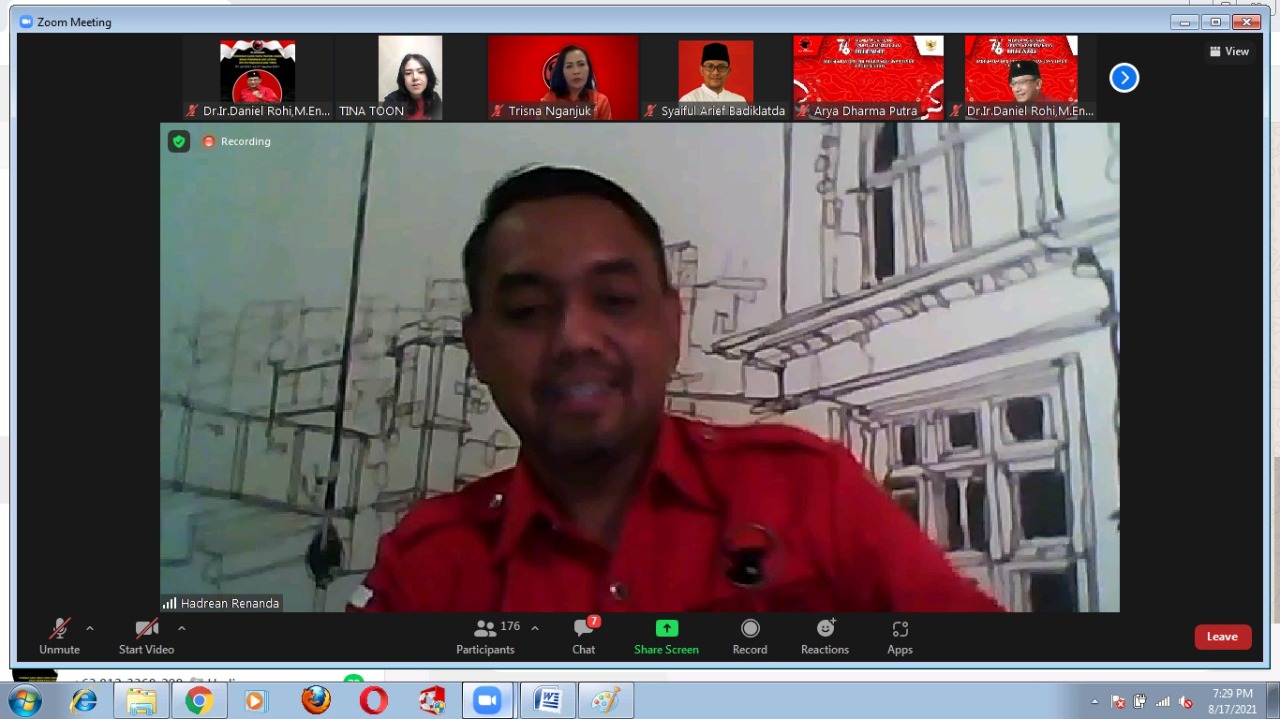Open Google Chrome from taskbar
The height and width of the screenshot is (719, 1280).
coord(199,701)
